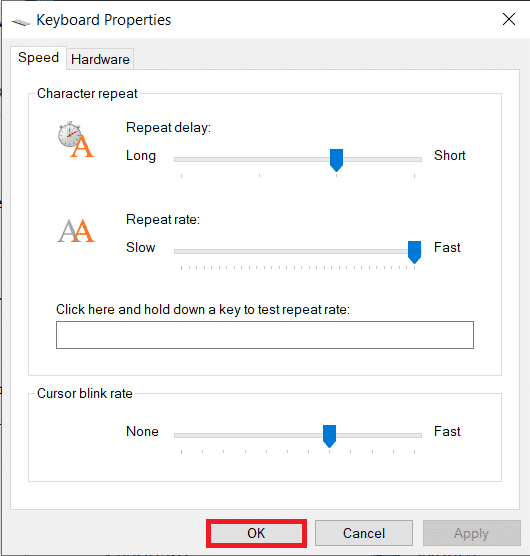Click the Apply button
This screenshot has width=530, height=556.
pyautogui.click(x=472, y=533)
